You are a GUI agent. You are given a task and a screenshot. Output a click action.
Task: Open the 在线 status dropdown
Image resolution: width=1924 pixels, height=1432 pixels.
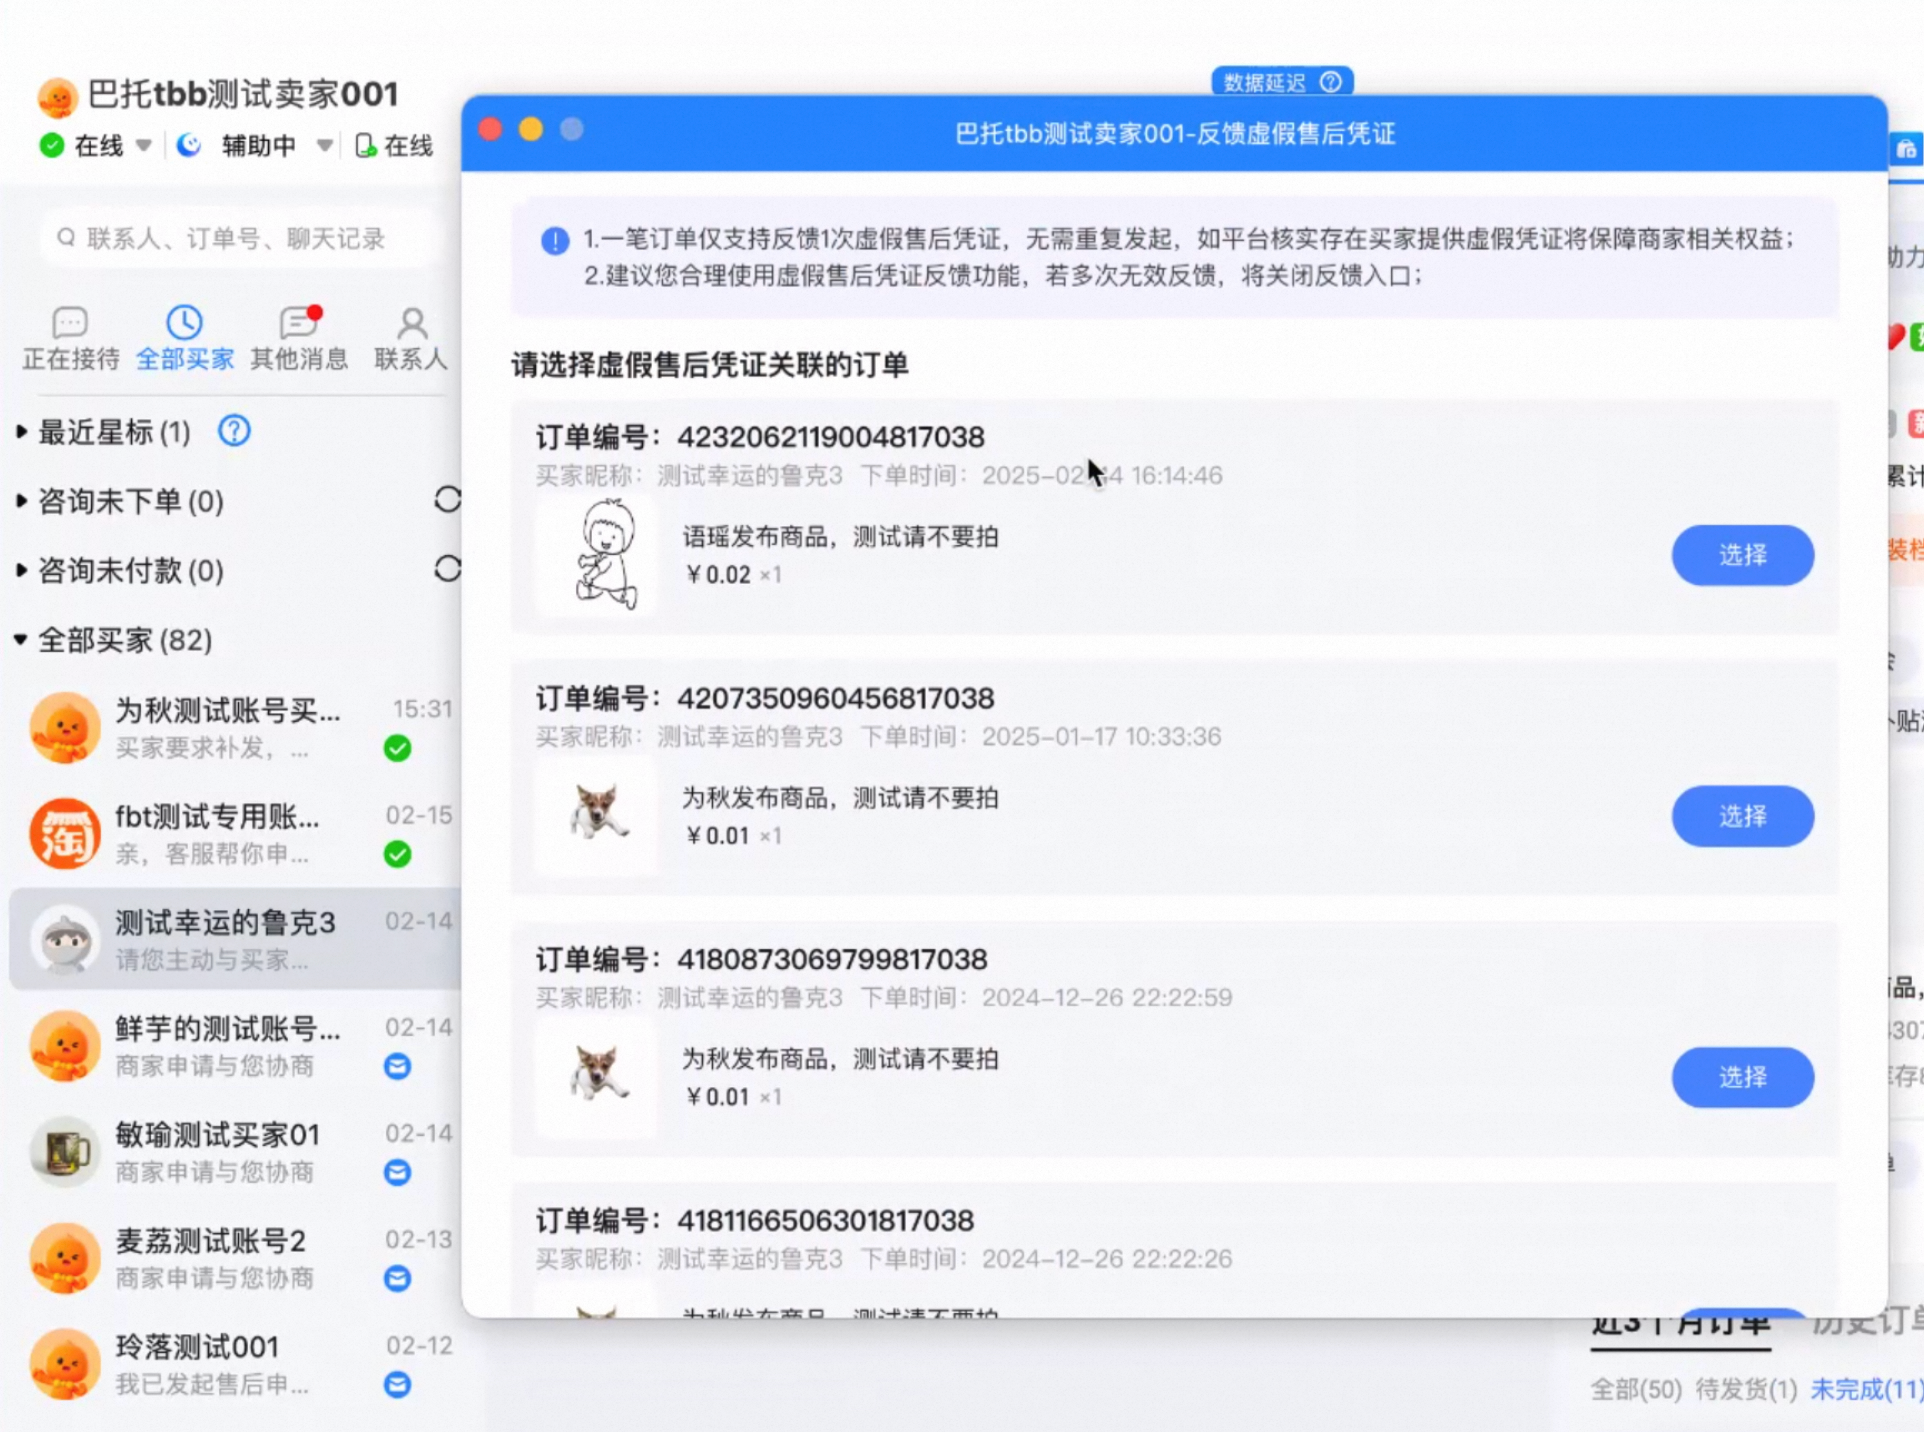pyautogui.click(x=143, y=146)
